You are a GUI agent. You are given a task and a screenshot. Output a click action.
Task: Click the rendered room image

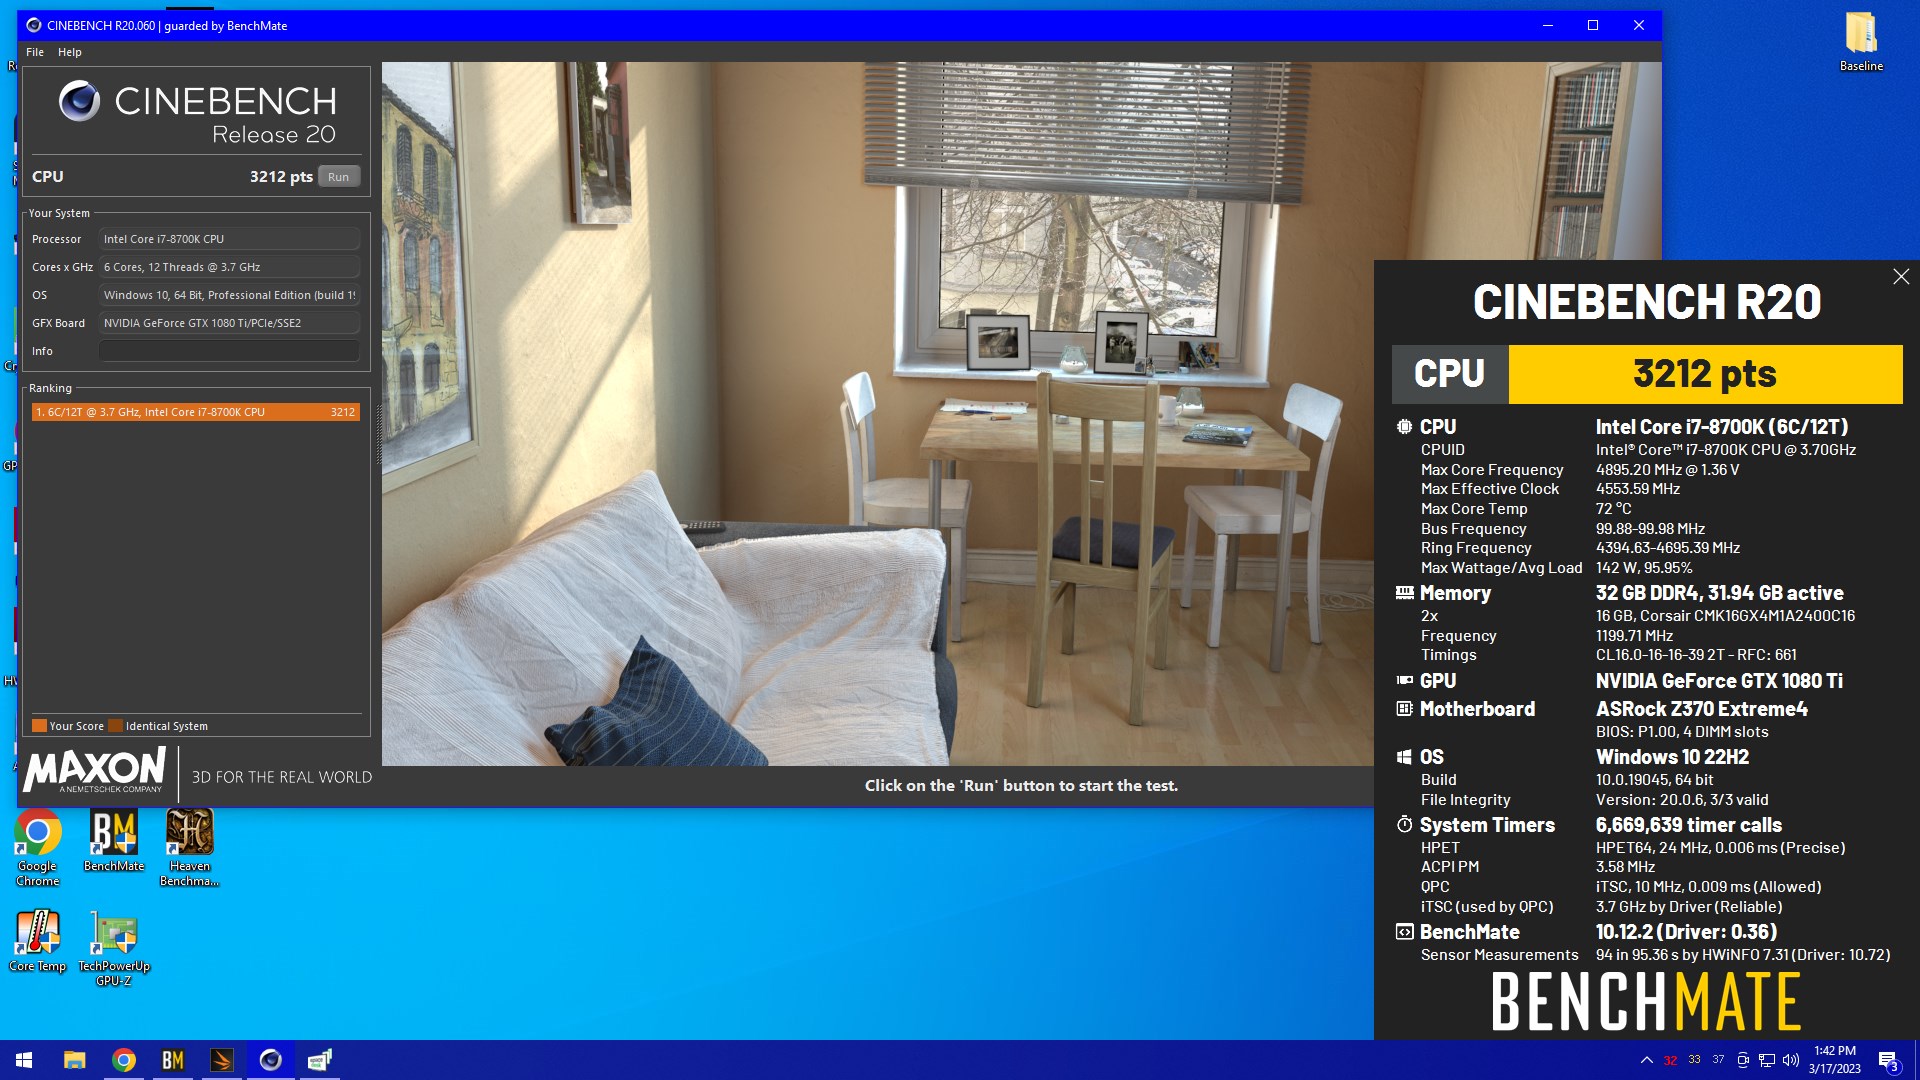pos(877,414)
